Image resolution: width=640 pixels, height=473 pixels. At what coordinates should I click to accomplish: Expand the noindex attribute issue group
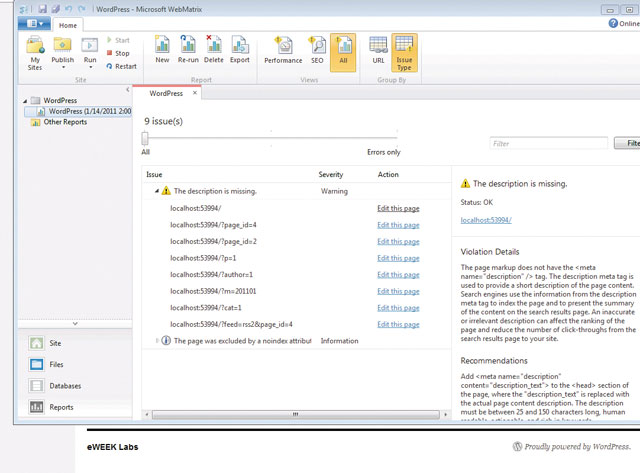[x=157, y=340]
